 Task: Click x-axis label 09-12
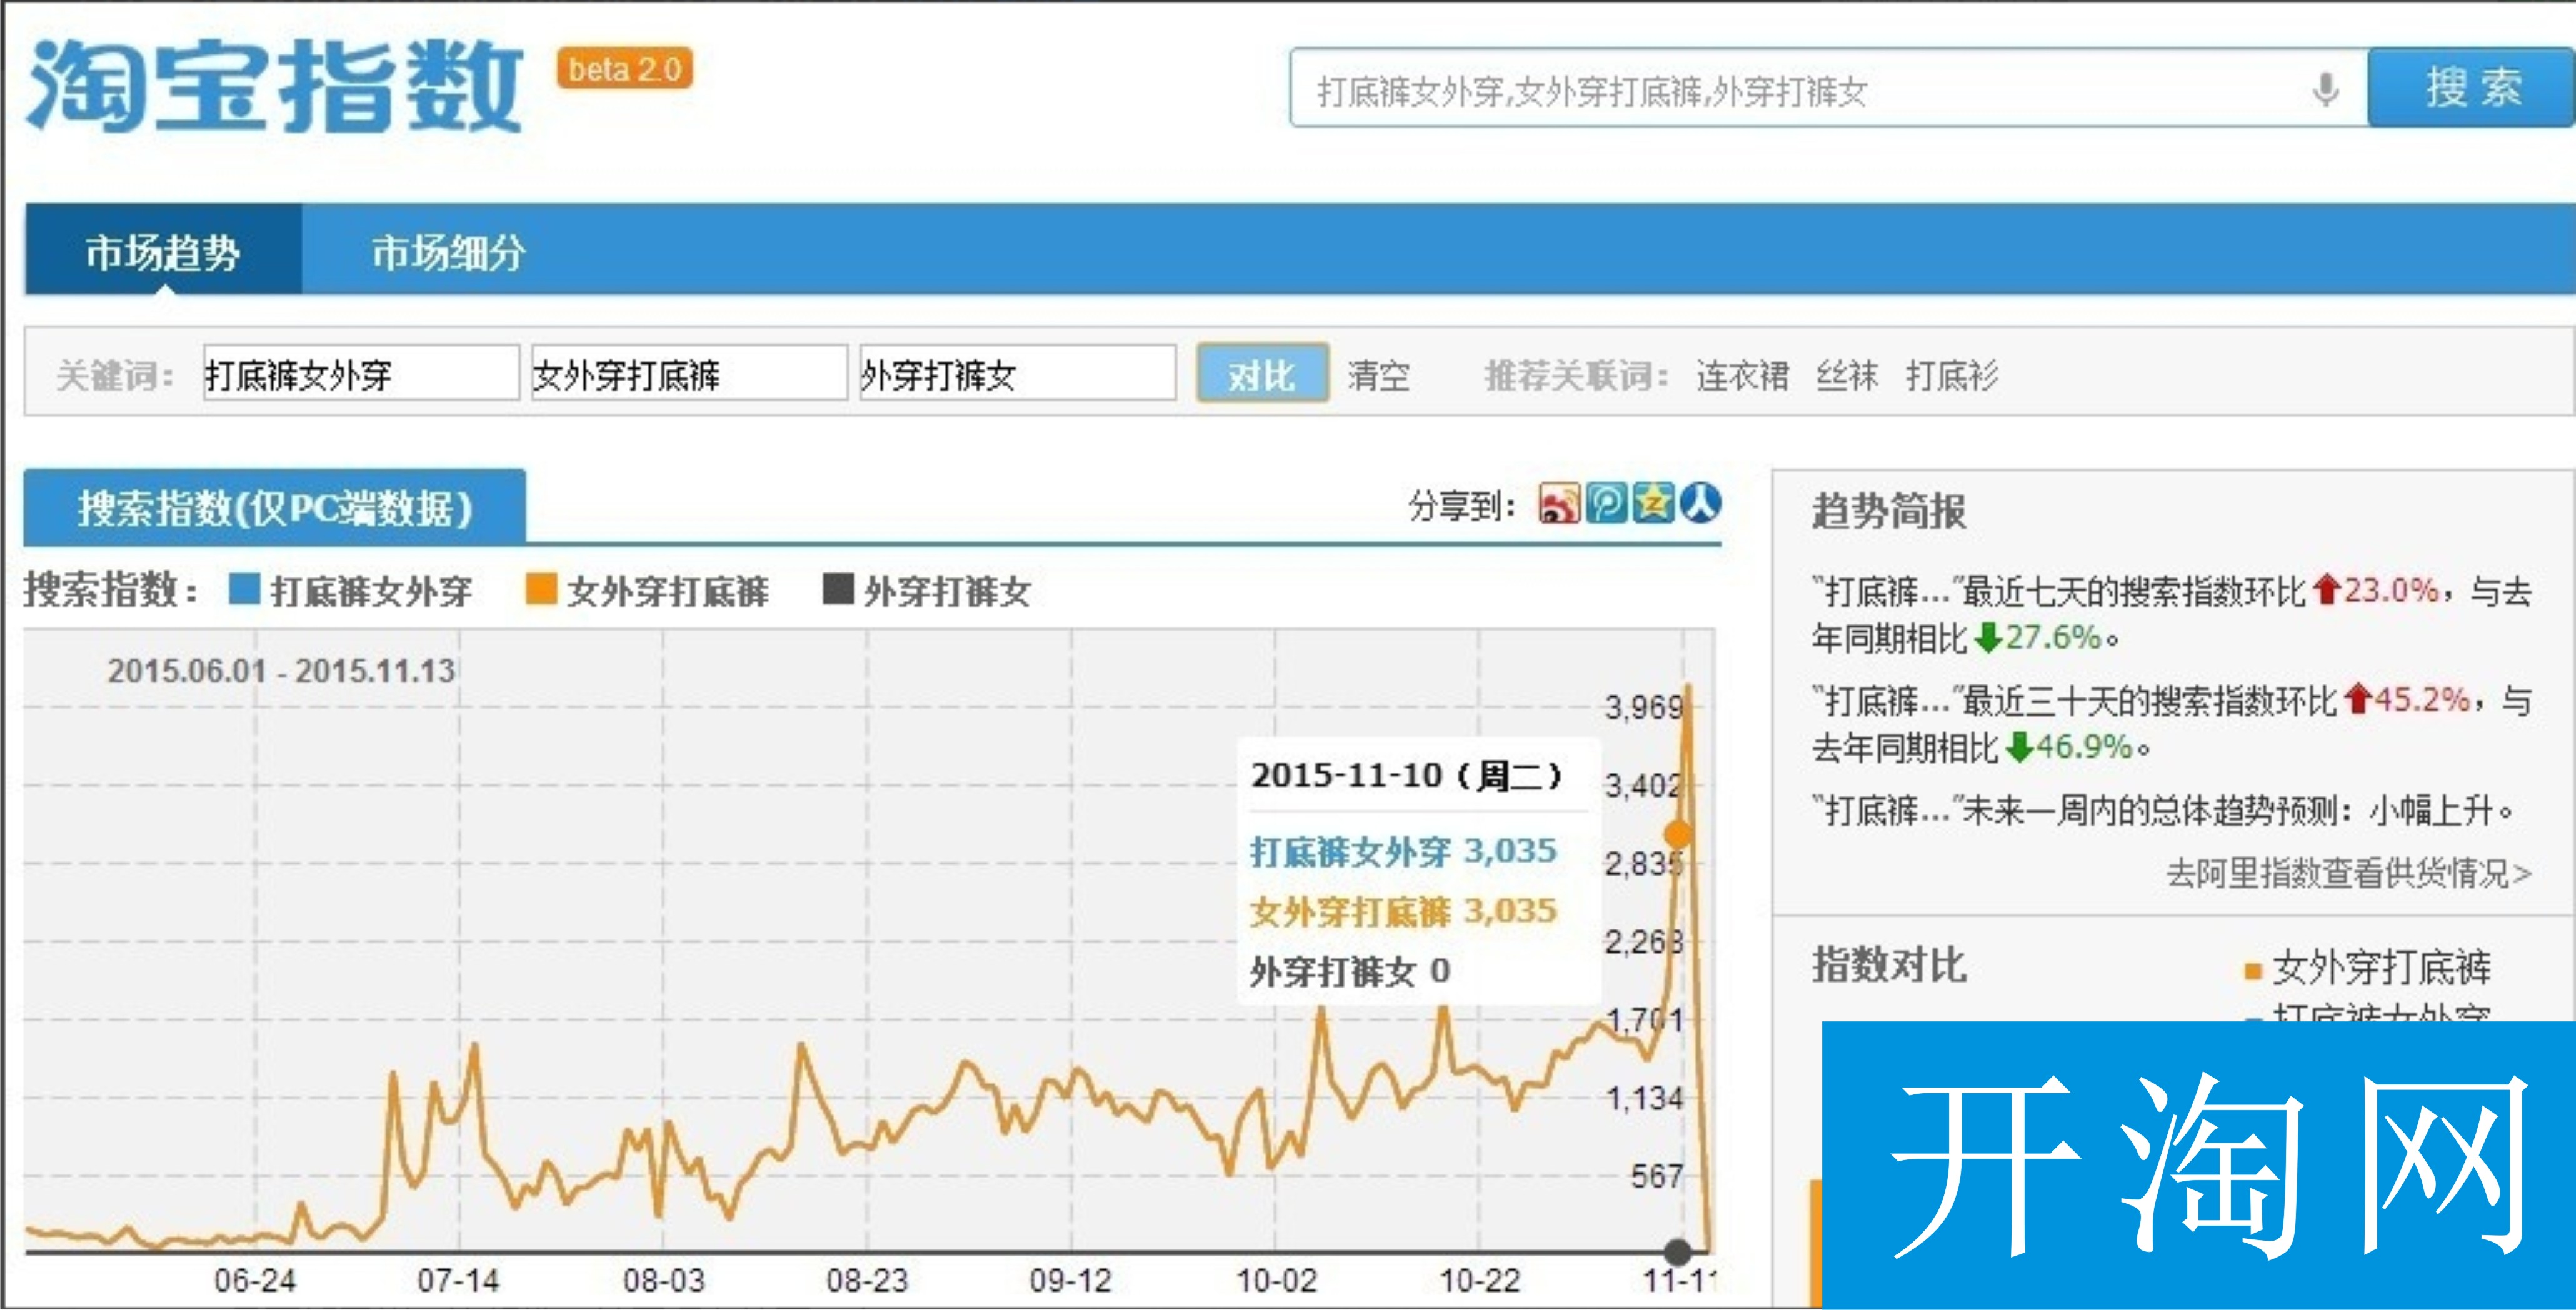(1071, 1280)
